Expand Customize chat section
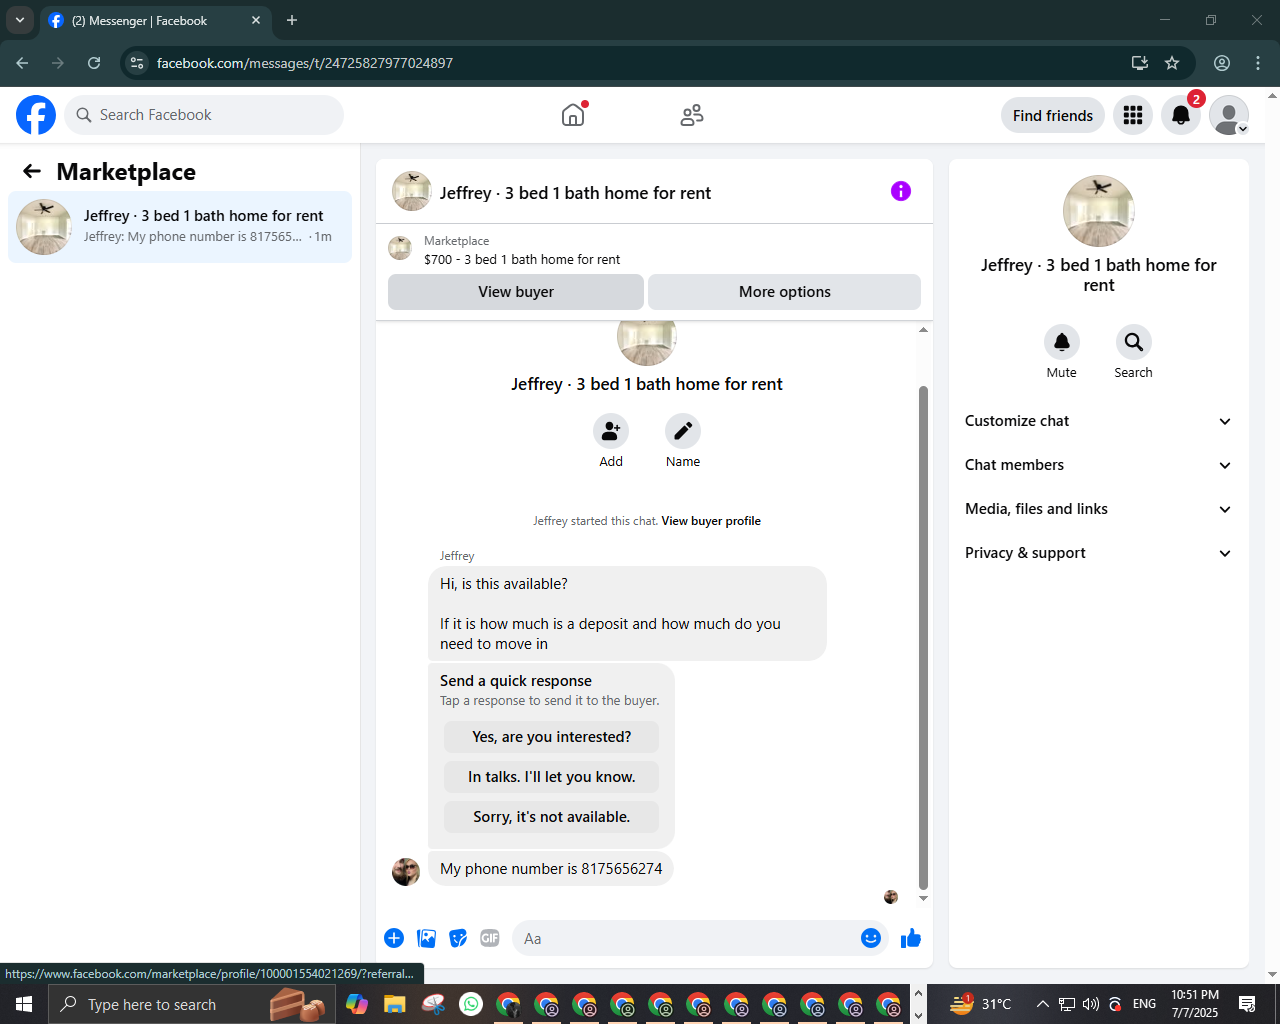The width and height of the screenshot is (1280, 1024). (x=1098, y=421)
